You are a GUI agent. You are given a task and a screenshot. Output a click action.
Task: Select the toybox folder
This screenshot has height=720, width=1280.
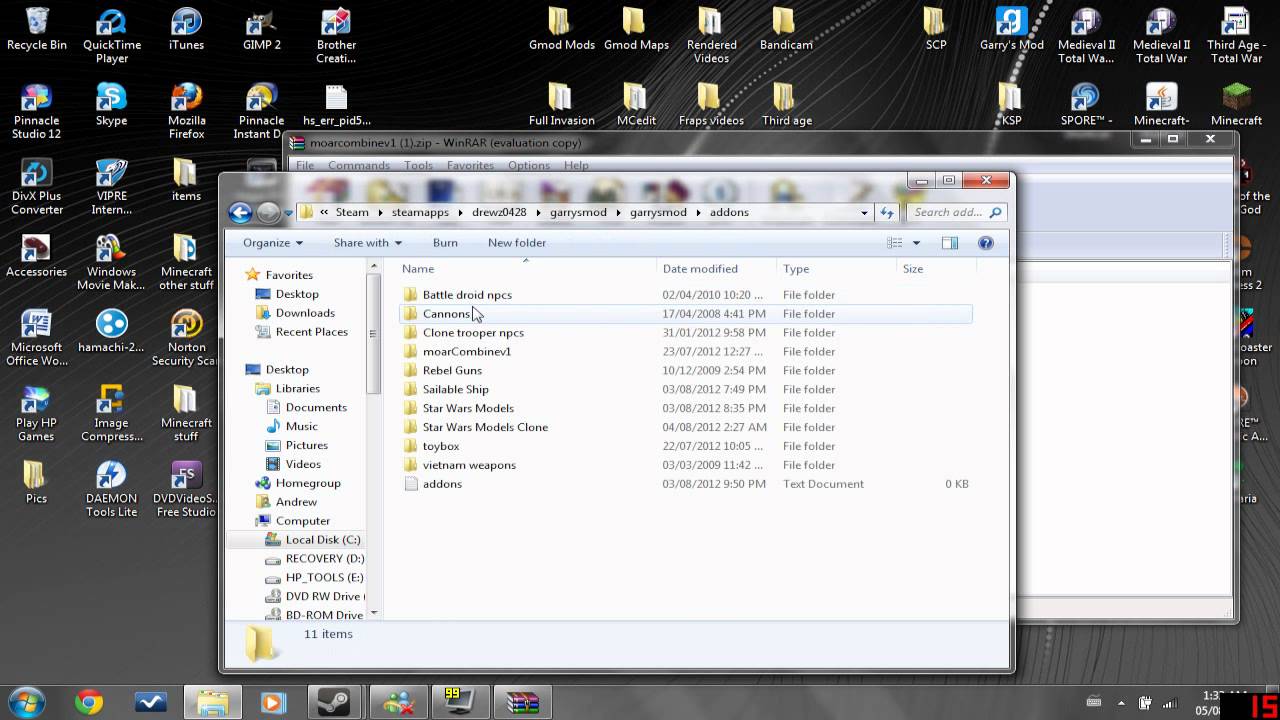(441, 447)
